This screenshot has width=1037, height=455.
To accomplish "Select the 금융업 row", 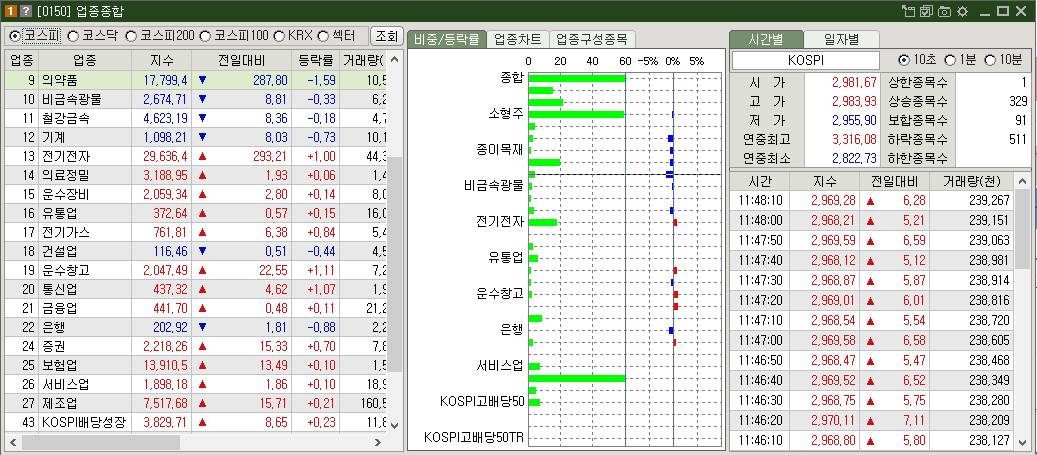I will 196,308.
